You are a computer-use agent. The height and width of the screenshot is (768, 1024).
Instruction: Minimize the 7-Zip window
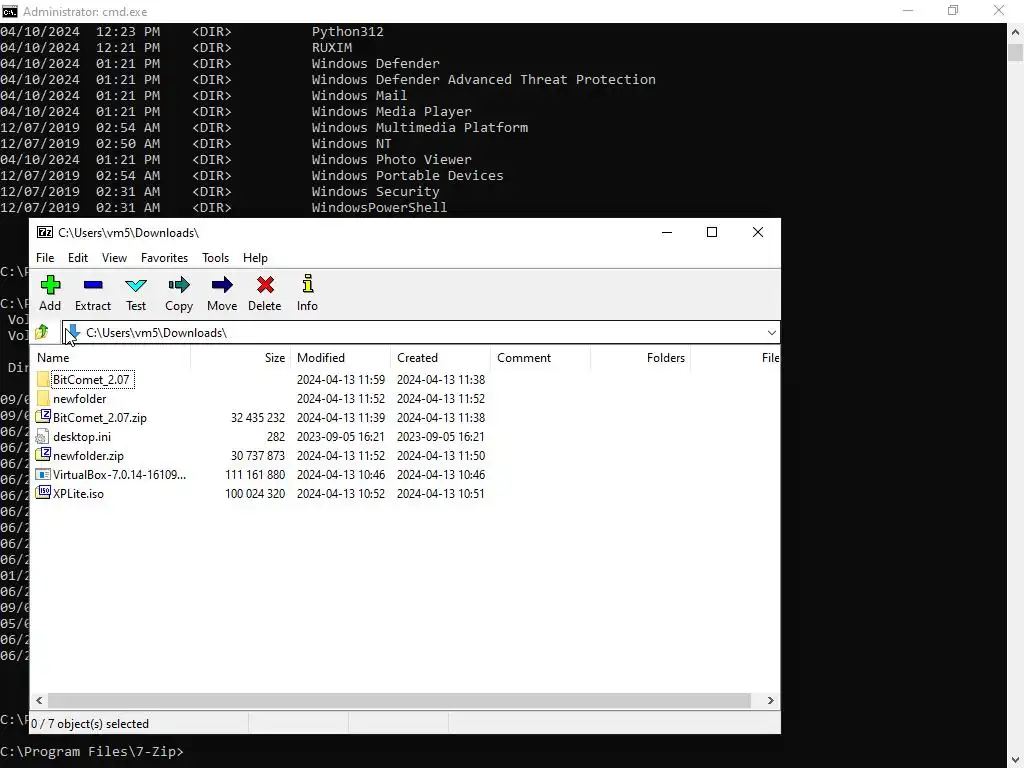tap(667, 232)
